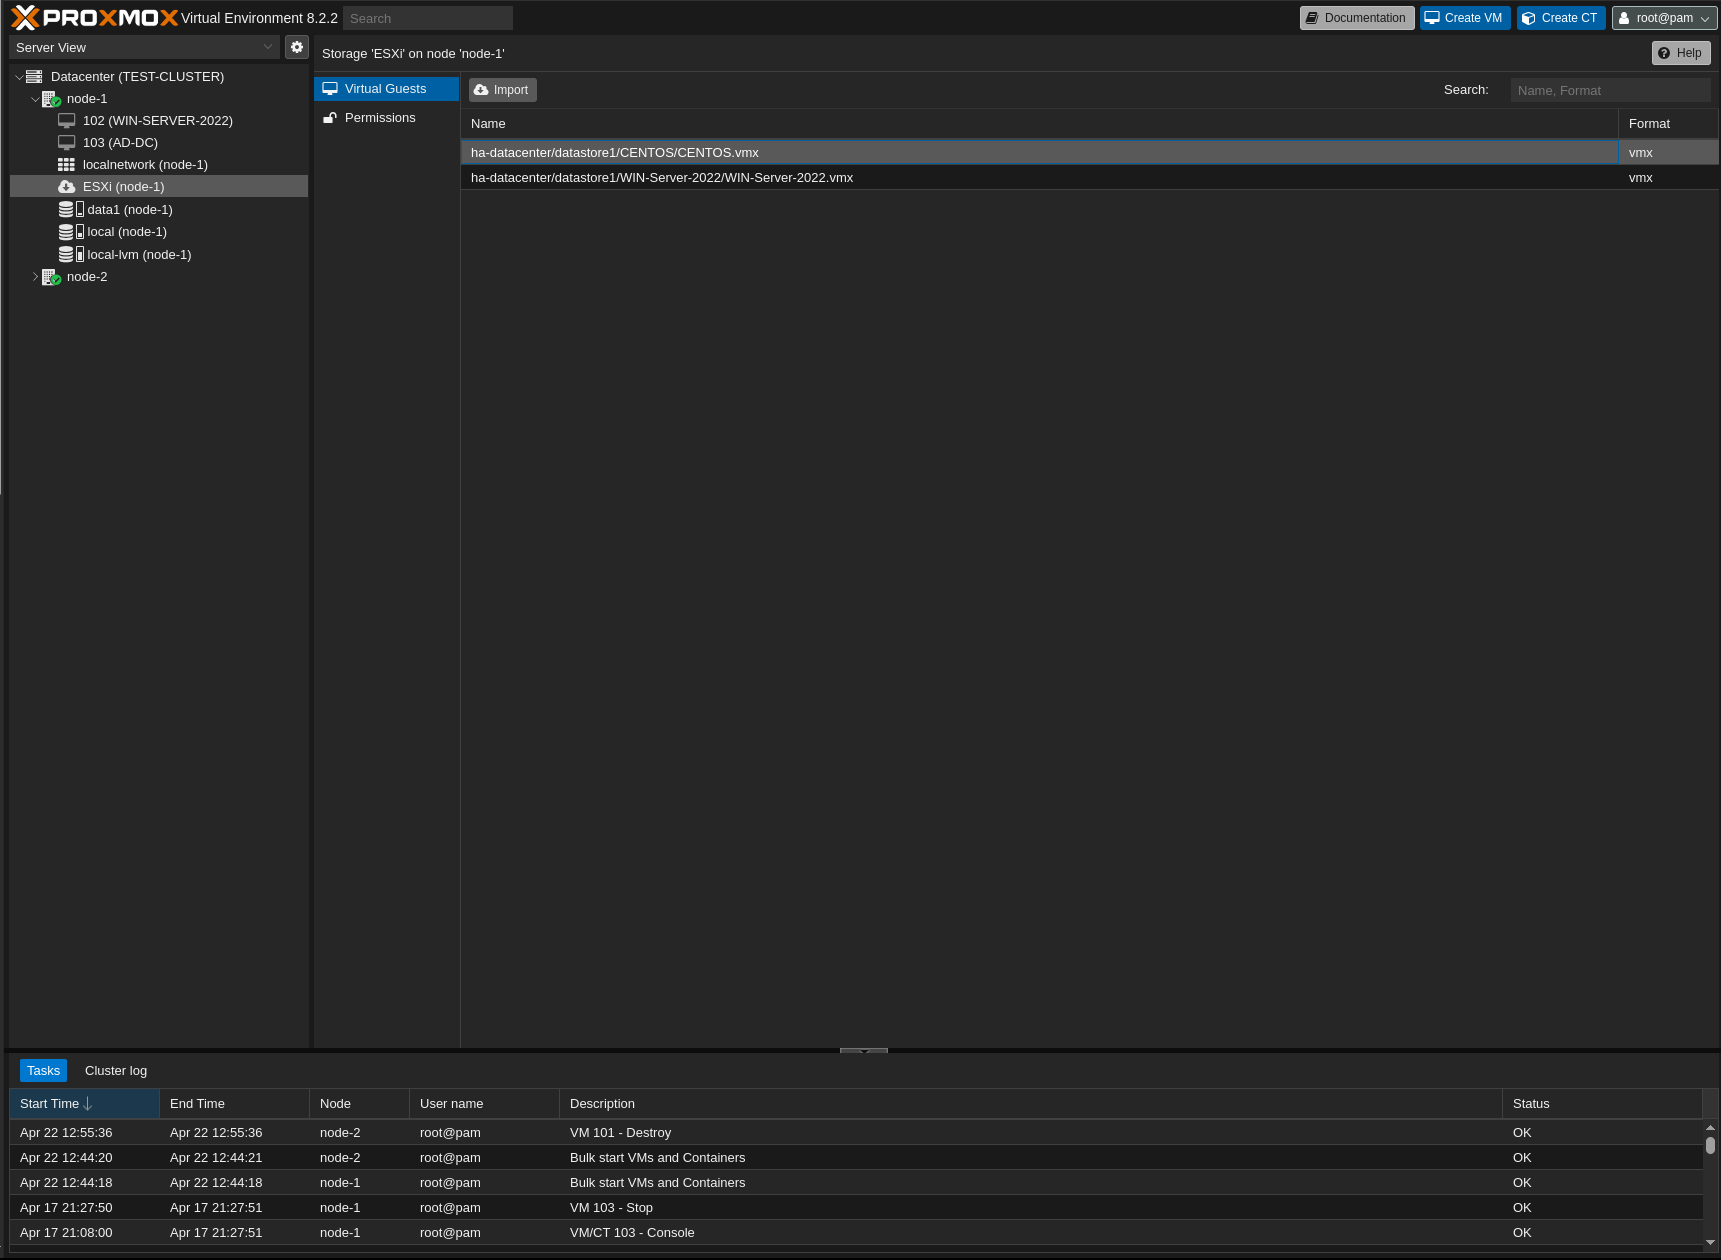
Task: Open the Server View dropdown
Action: click(145, 47)
